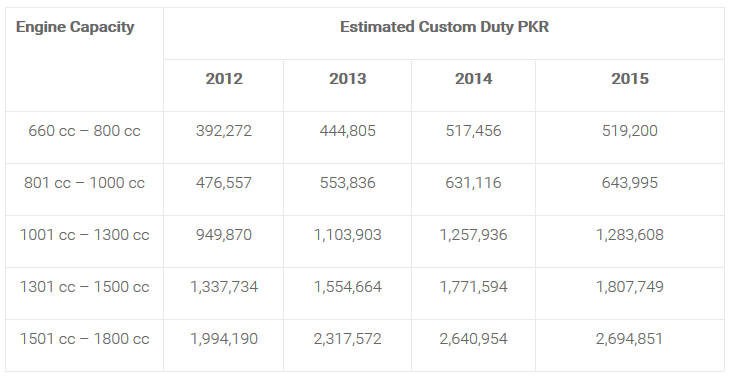Select the cell with value 1,283,608

pos(630,234)
